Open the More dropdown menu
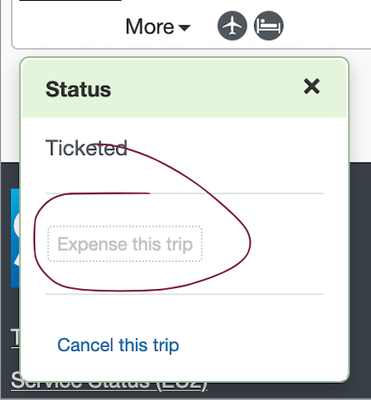Screen dimensions: 371x400 158,27
